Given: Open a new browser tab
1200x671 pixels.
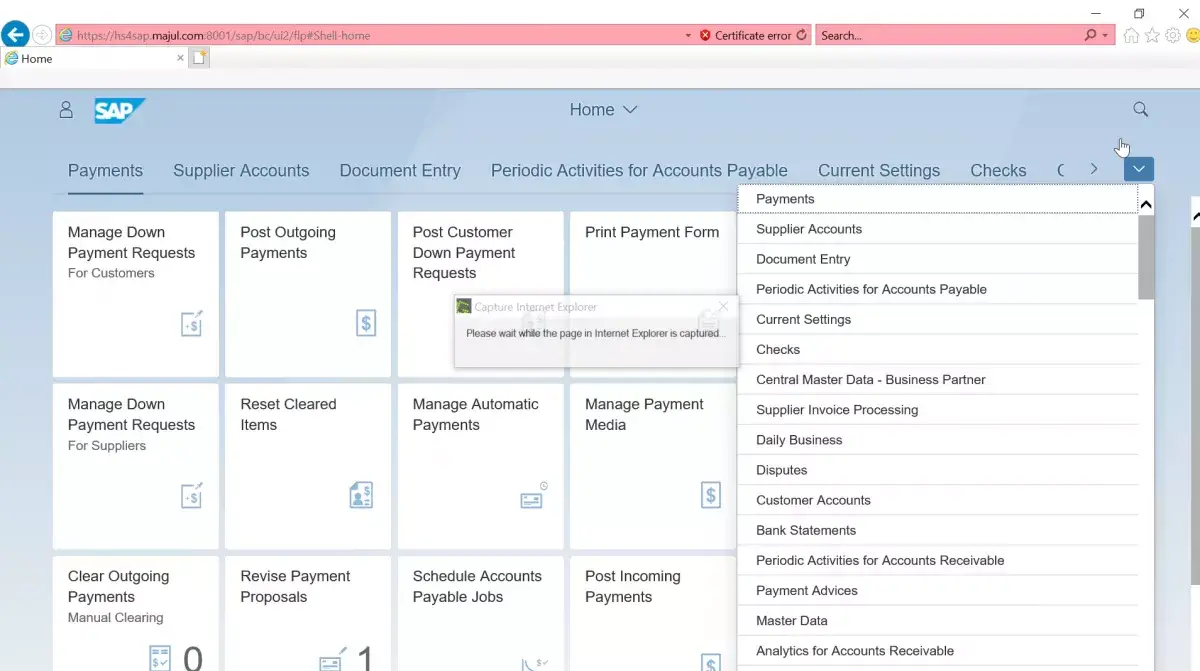Looking at the screenshot, I should pyautogui.click(x=199, y=58).
